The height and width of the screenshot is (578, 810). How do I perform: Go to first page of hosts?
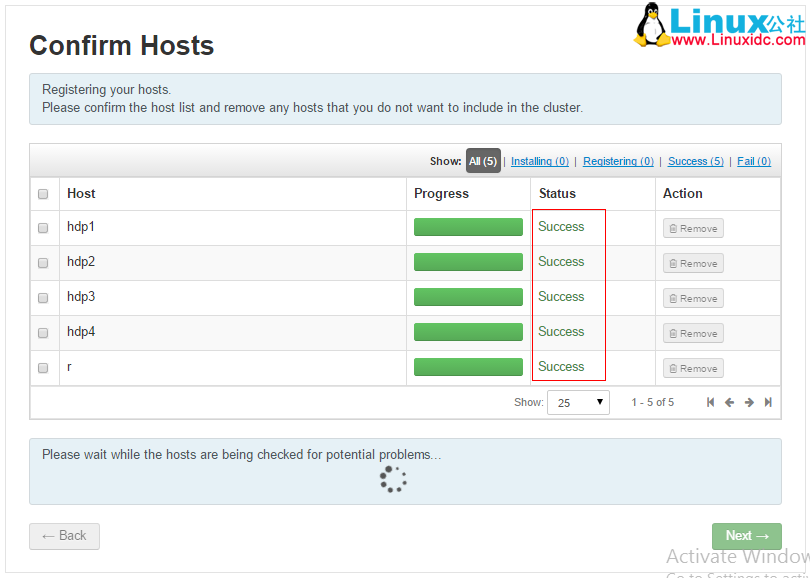(710, 402)
